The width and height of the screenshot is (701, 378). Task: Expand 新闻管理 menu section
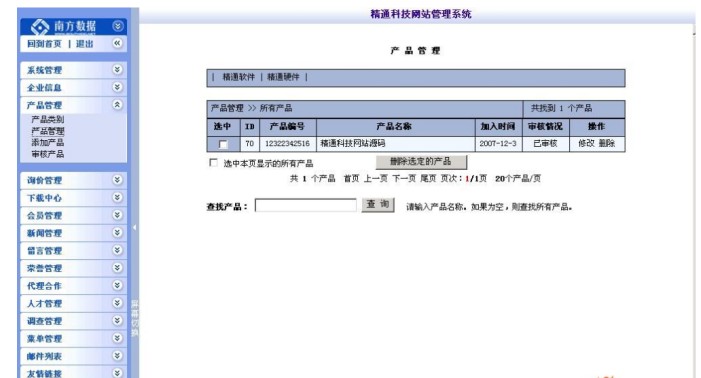(x=73, y=233)
